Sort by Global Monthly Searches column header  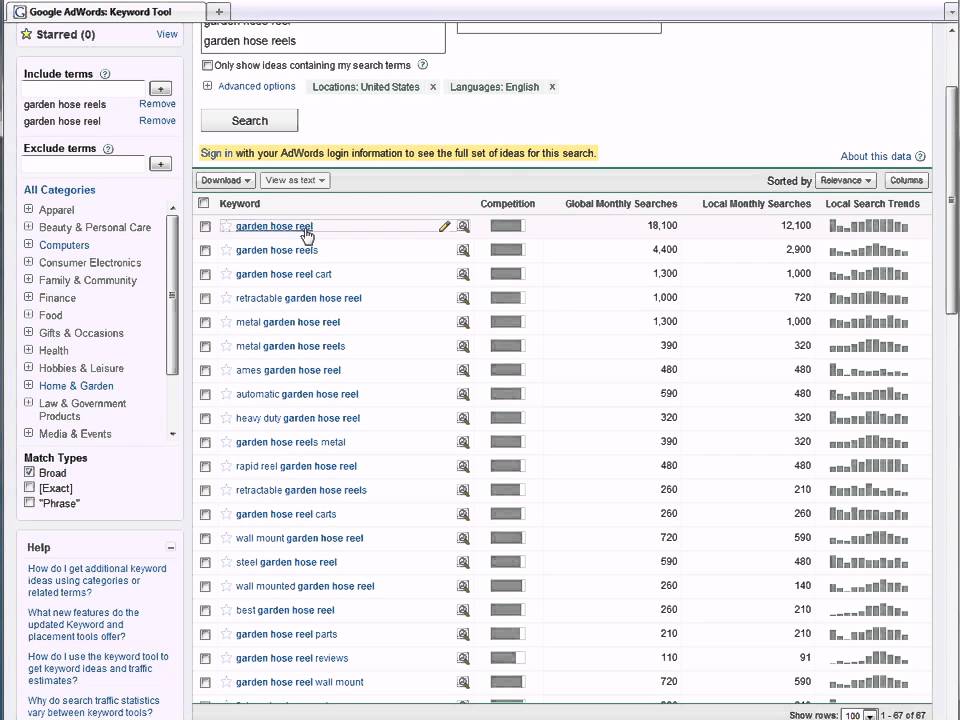(621, 204)
